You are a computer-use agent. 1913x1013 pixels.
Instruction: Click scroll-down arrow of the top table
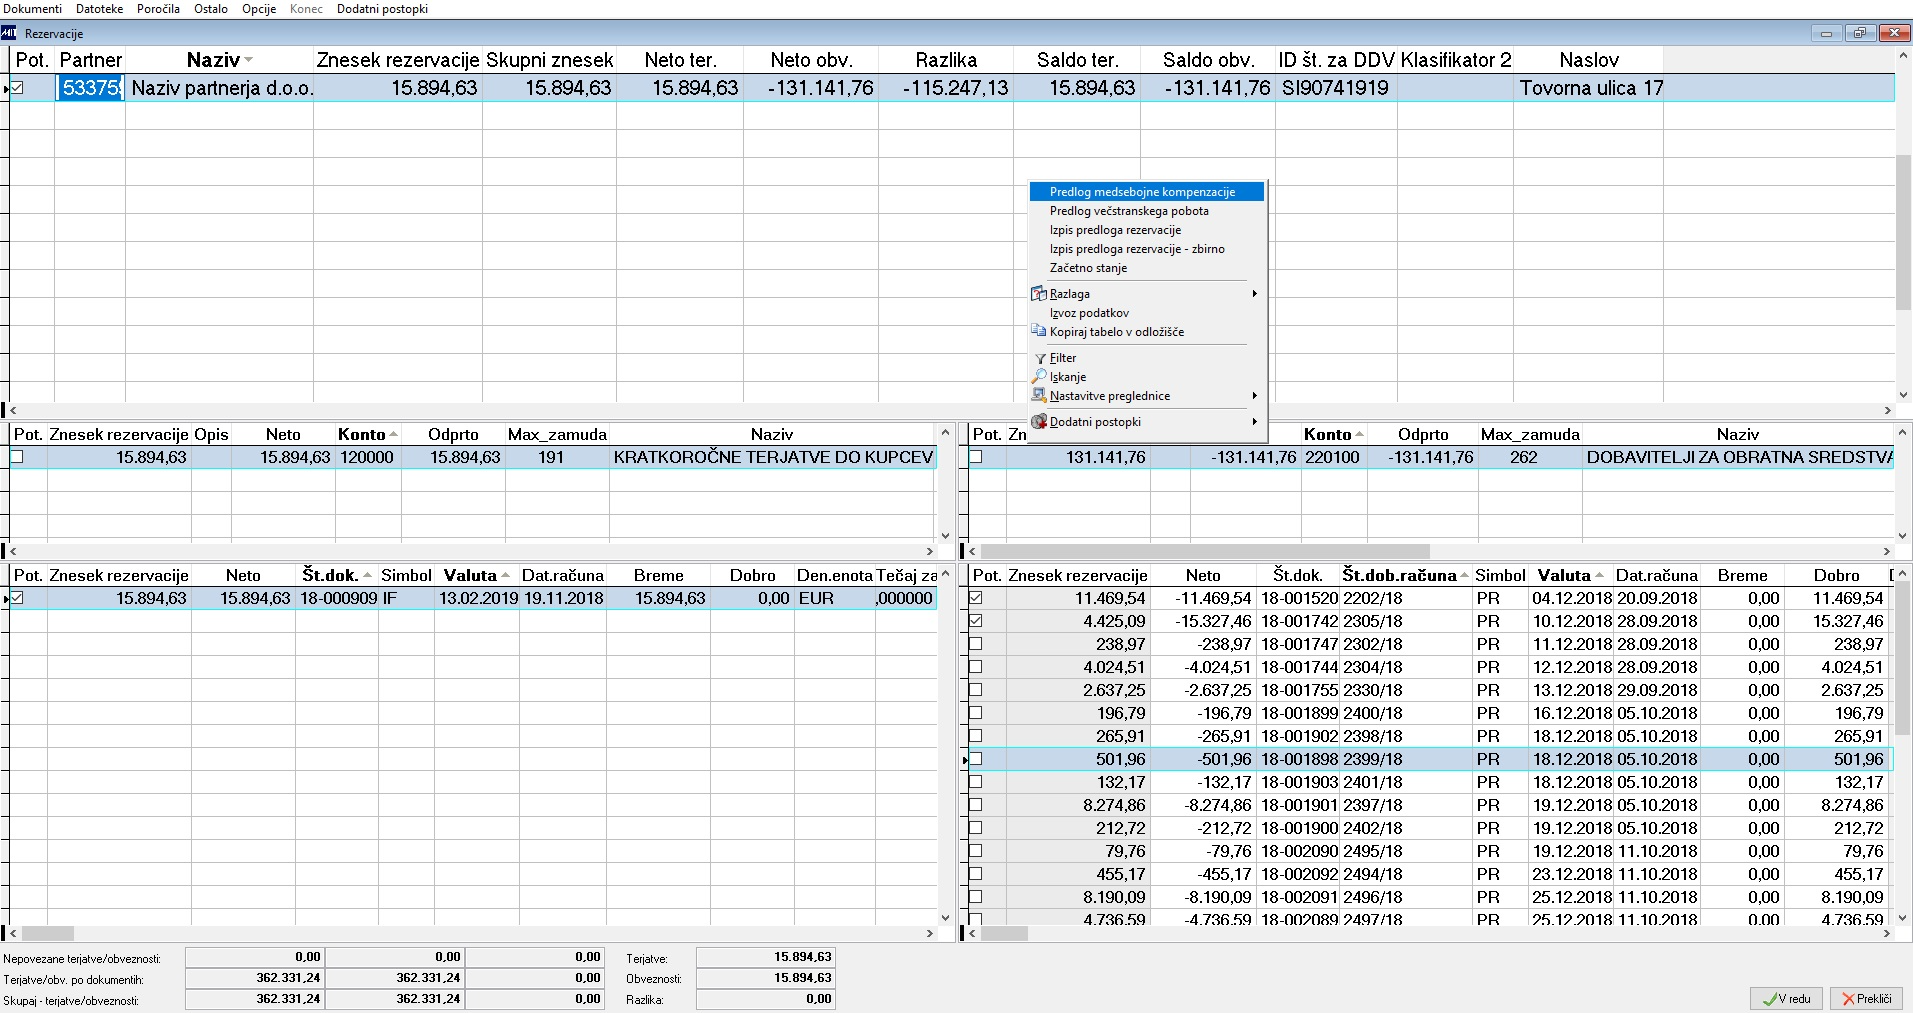(x=1903, y=395)
